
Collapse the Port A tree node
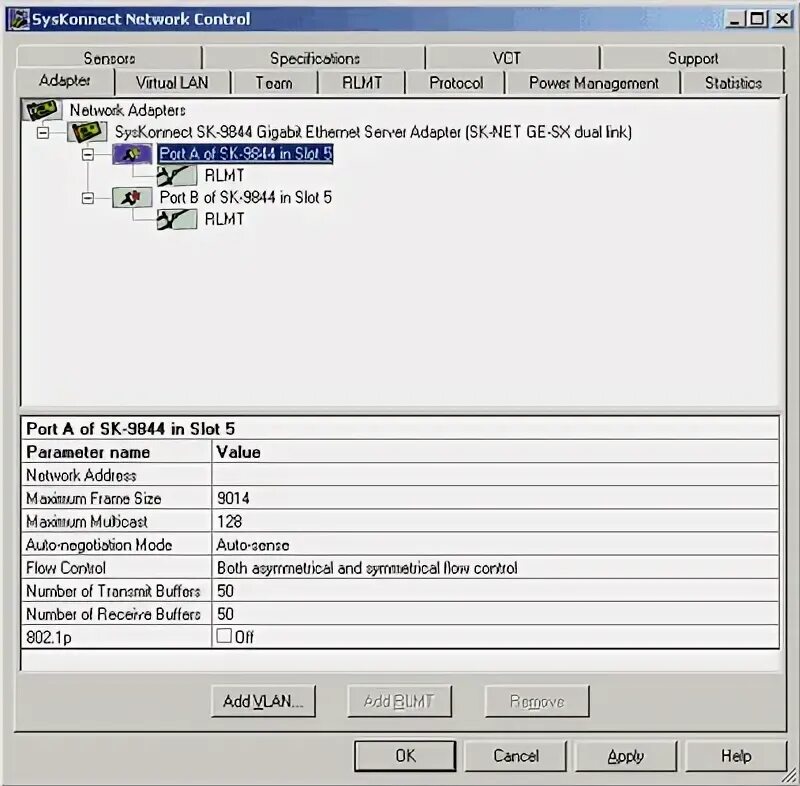88,155
